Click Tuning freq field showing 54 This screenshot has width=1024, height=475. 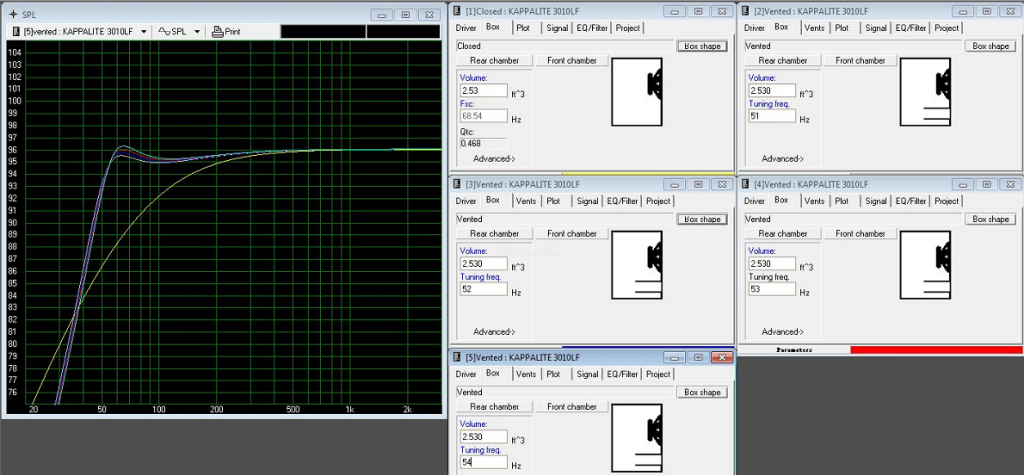(x=483, y=463)
